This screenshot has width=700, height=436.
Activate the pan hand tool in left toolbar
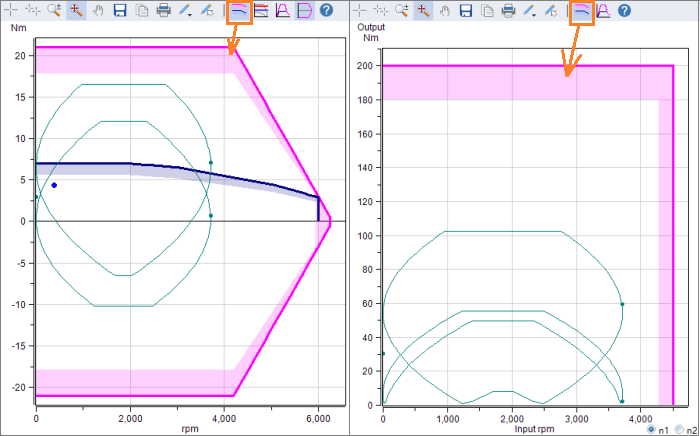point(98,11)
